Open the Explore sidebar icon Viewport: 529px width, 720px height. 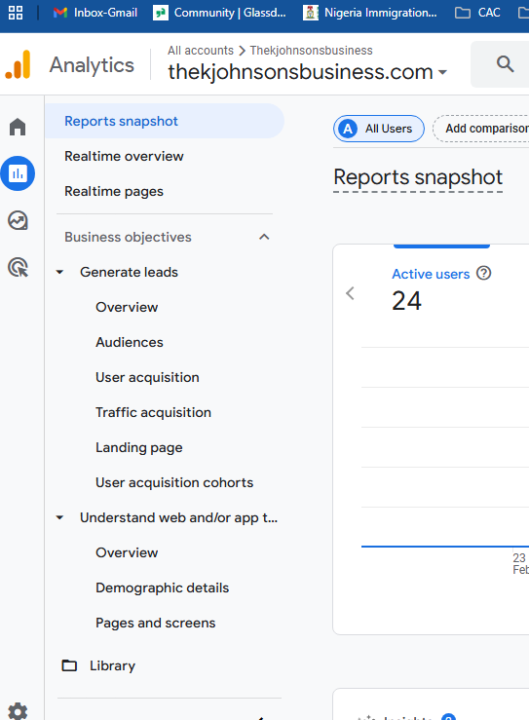pos(18,220)
